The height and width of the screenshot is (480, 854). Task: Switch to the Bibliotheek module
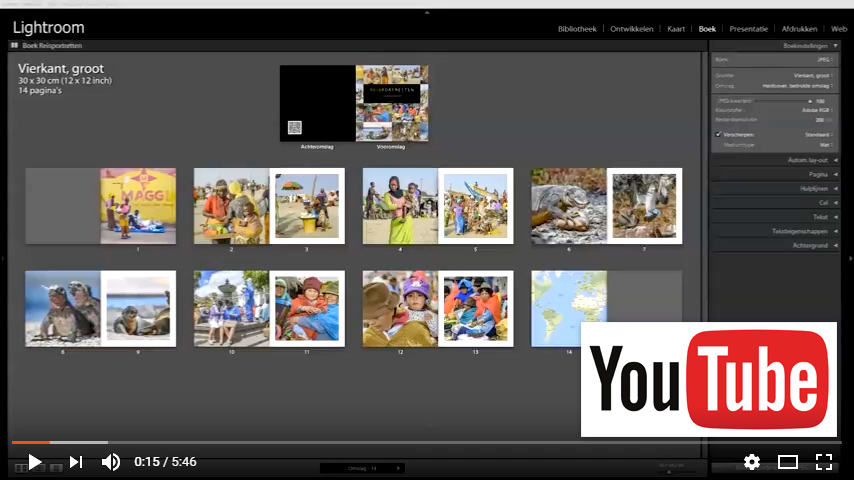point(577,29)
